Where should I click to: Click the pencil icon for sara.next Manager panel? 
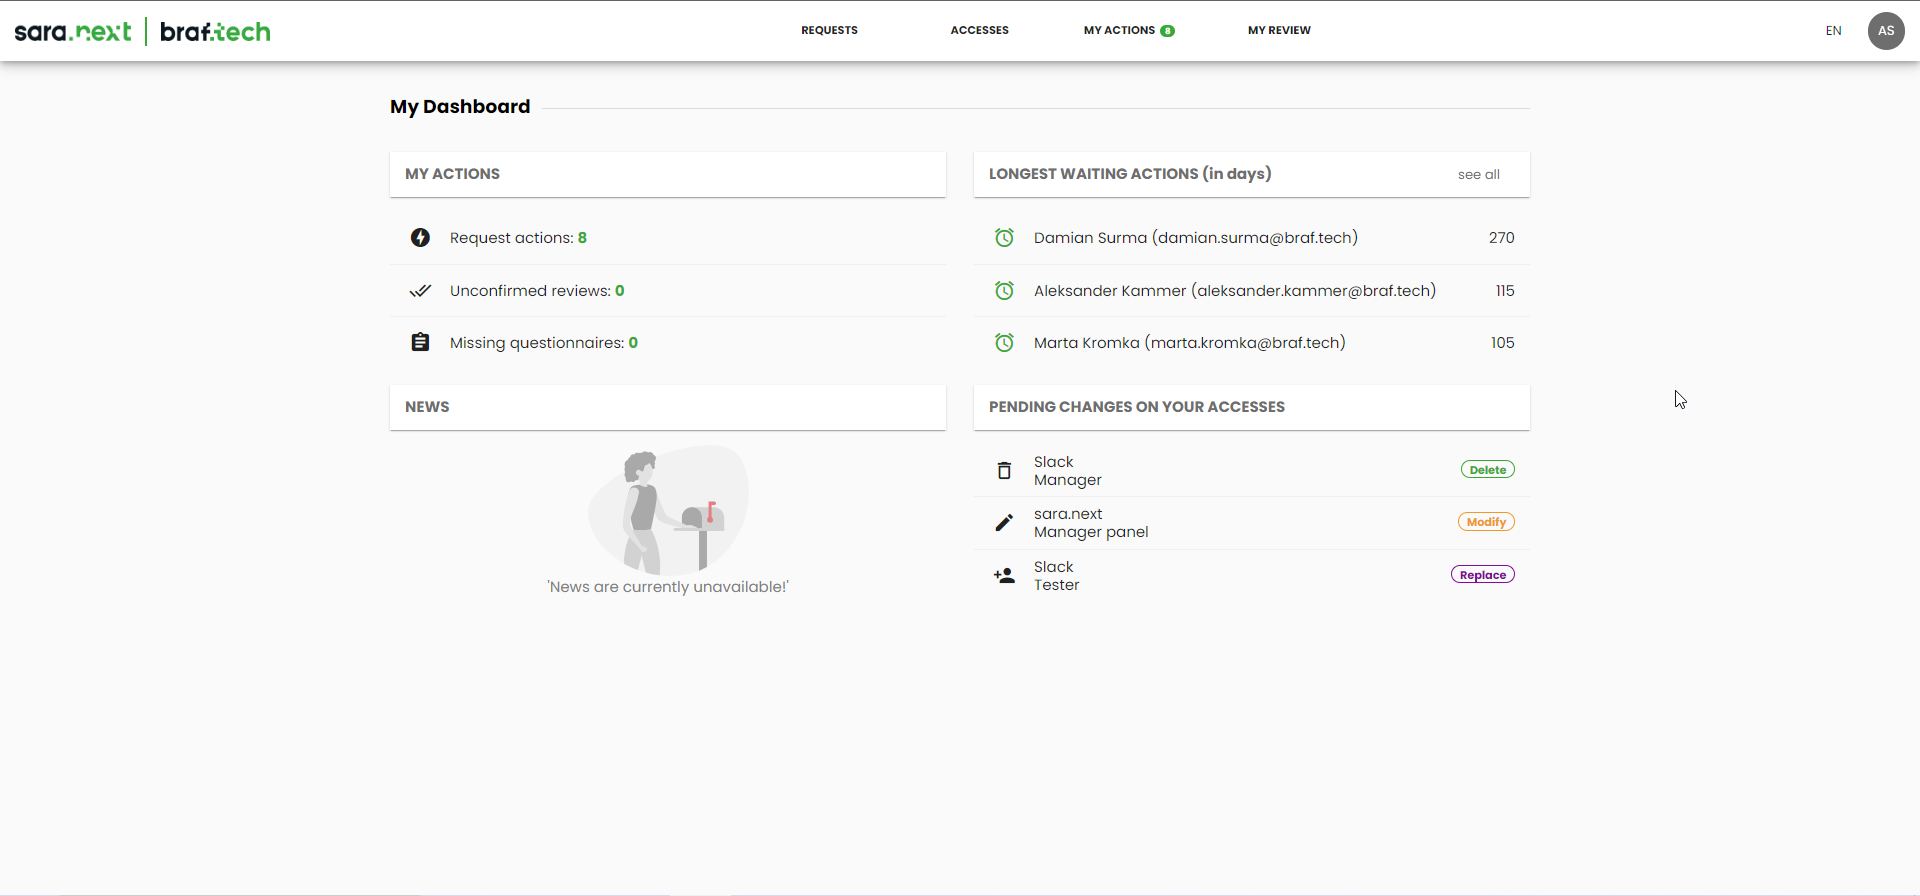click(x=1004, y=523)
